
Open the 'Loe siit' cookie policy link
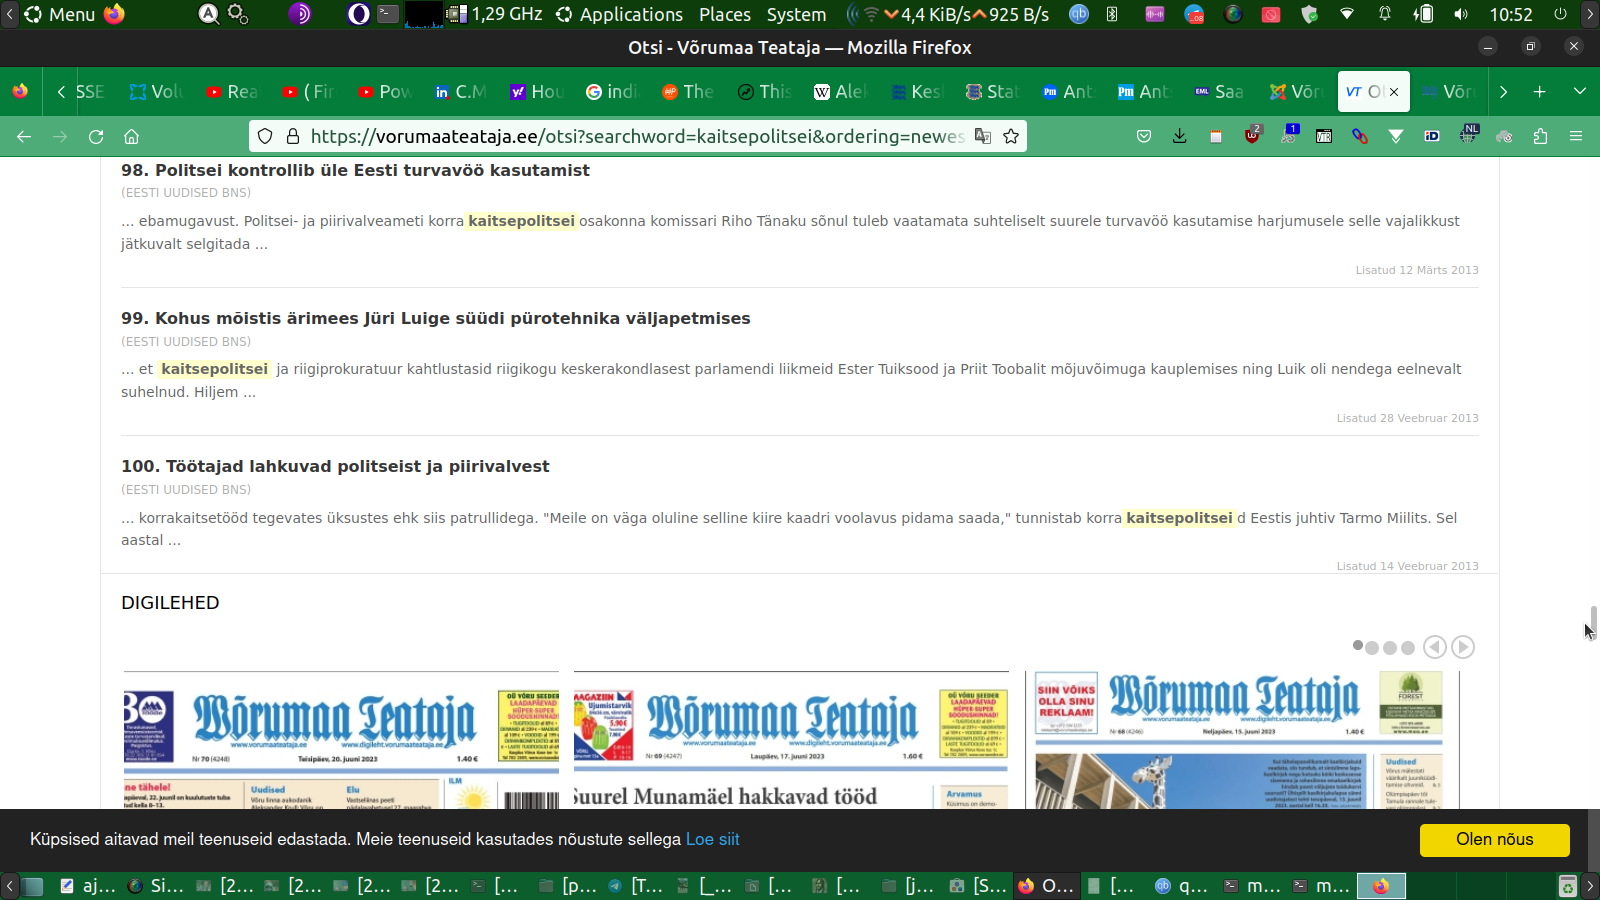click(713, 840)
